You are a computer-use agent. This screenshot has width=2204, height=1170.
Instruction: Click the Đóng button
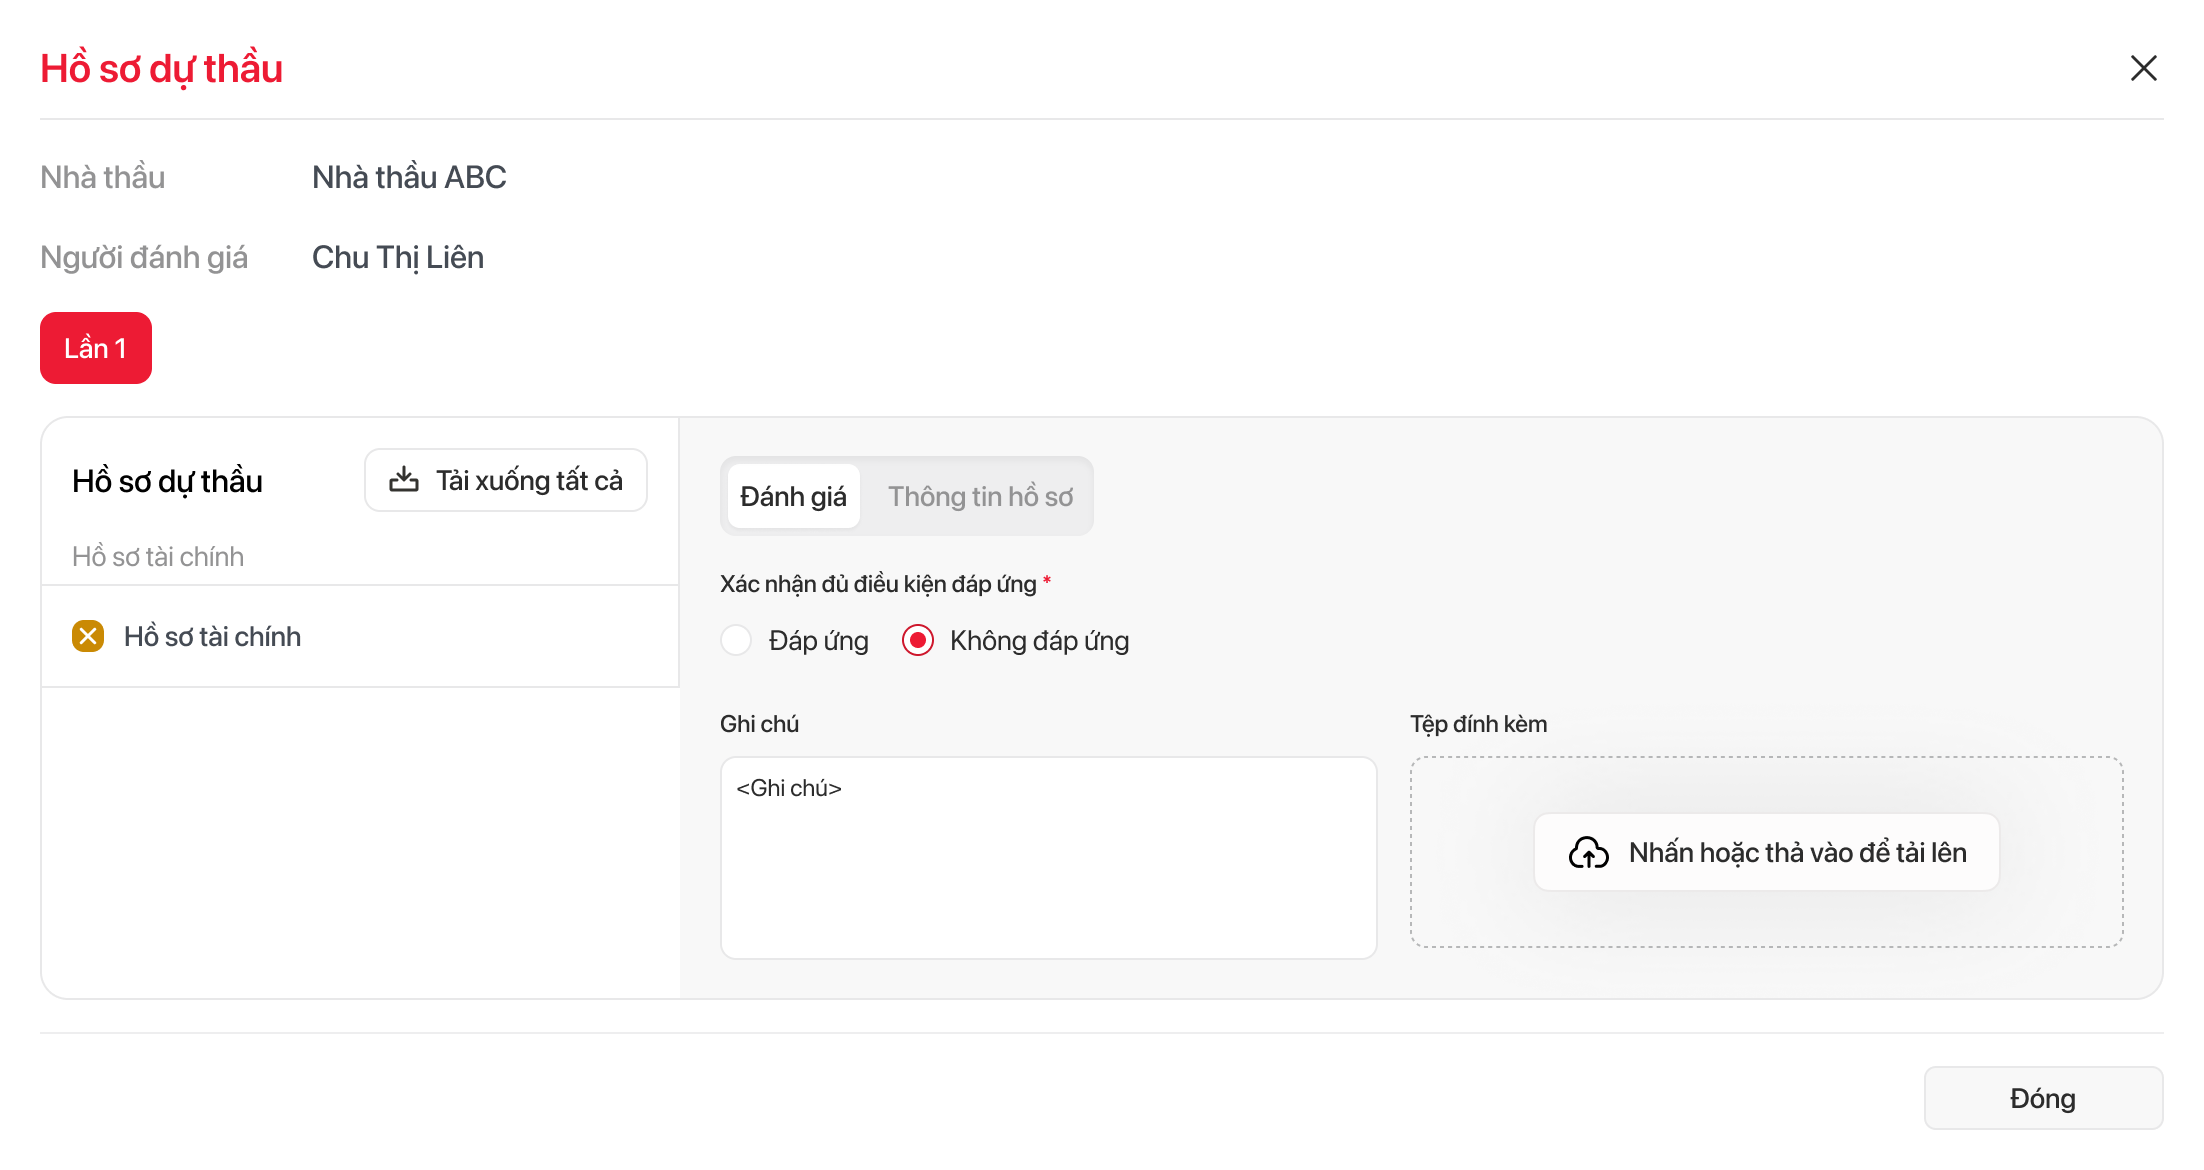click(x=2043, y=1098)
